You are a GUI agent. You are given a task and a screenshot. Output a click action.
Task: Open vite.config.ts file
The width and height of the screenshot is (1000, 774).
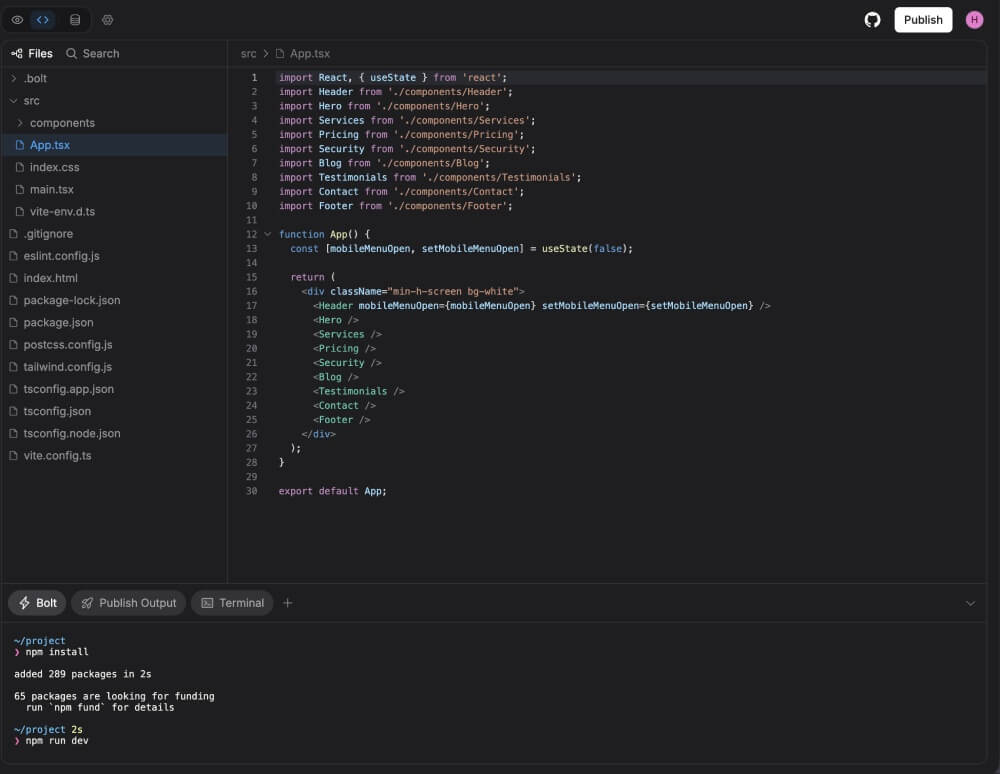tap(115, 456)
